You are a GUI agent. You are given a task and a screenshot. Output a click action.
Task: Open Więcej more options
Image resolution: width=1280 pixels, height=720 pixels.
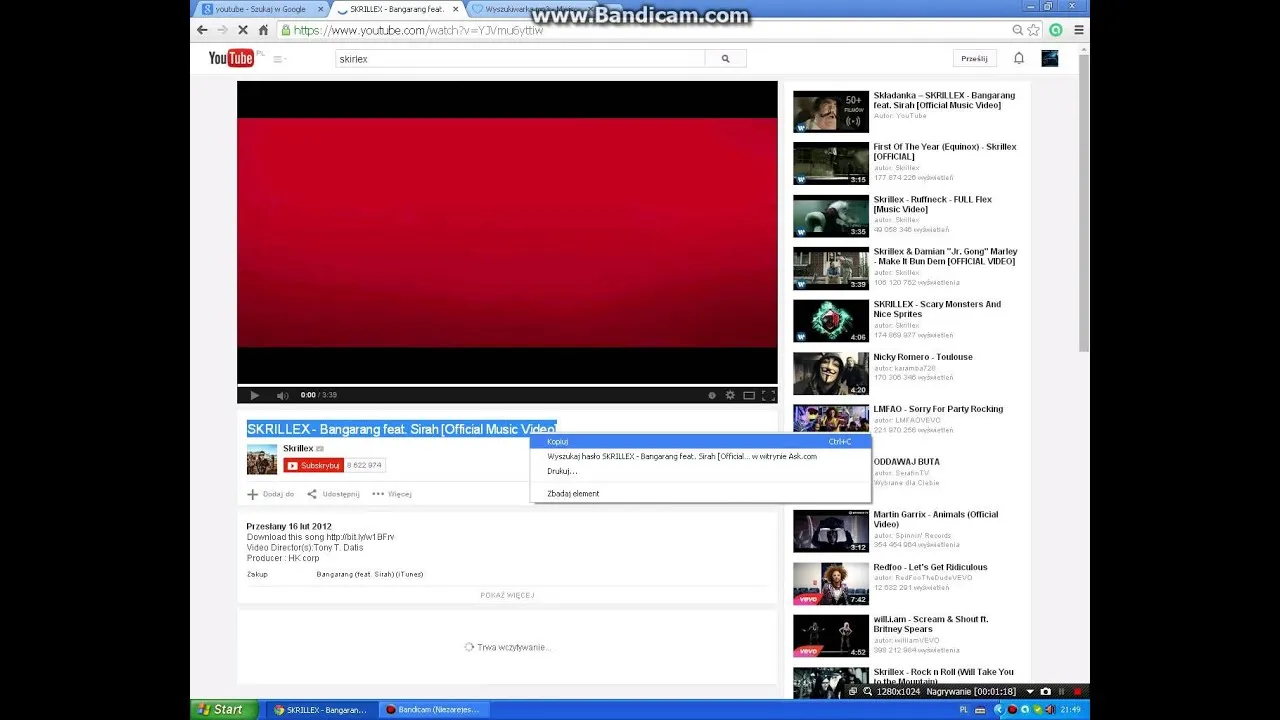[392, 494]
